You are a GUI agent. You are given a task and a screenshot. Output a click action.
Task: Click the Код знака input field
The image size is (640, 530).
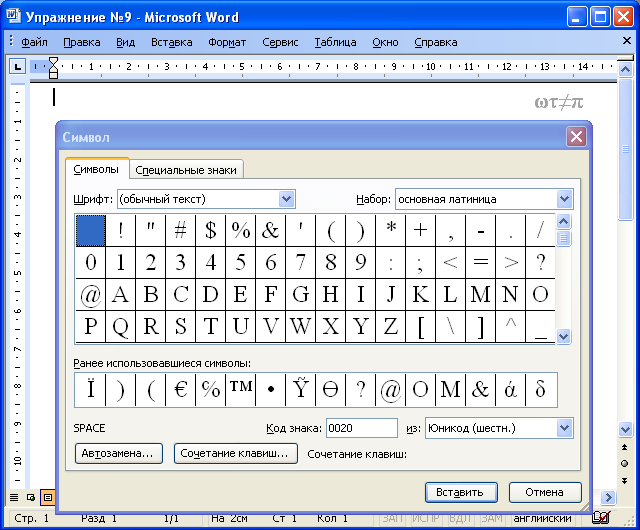[362, 428]
